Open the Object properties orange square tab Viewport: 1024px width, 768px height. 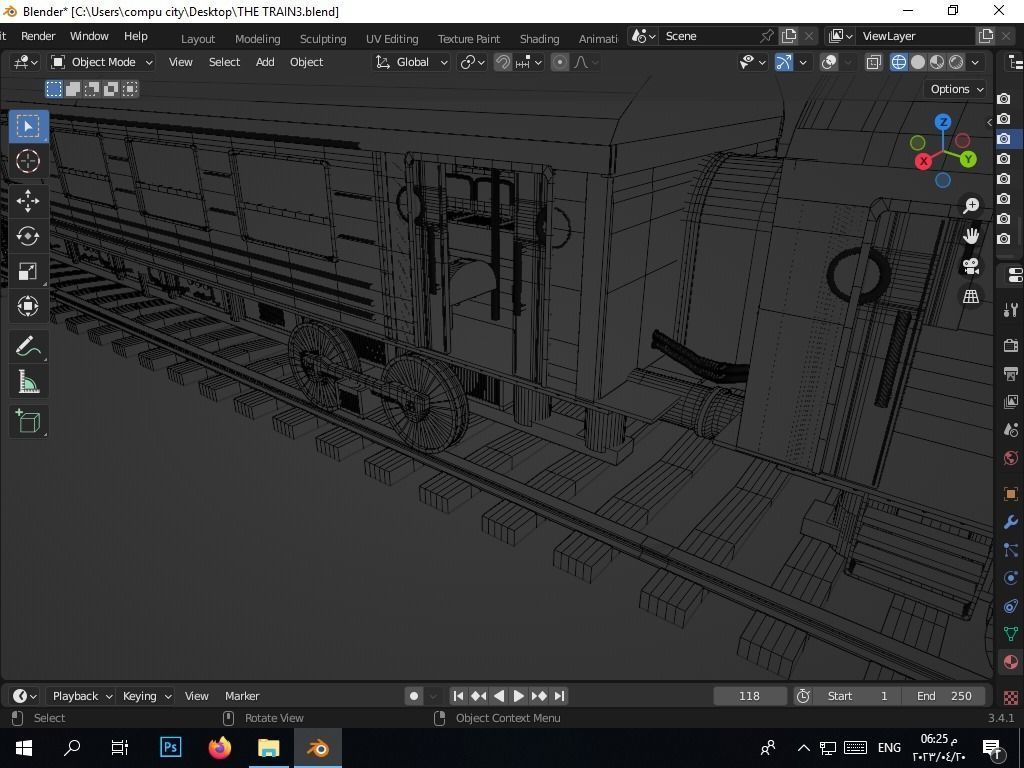(x=1010, y=494)
